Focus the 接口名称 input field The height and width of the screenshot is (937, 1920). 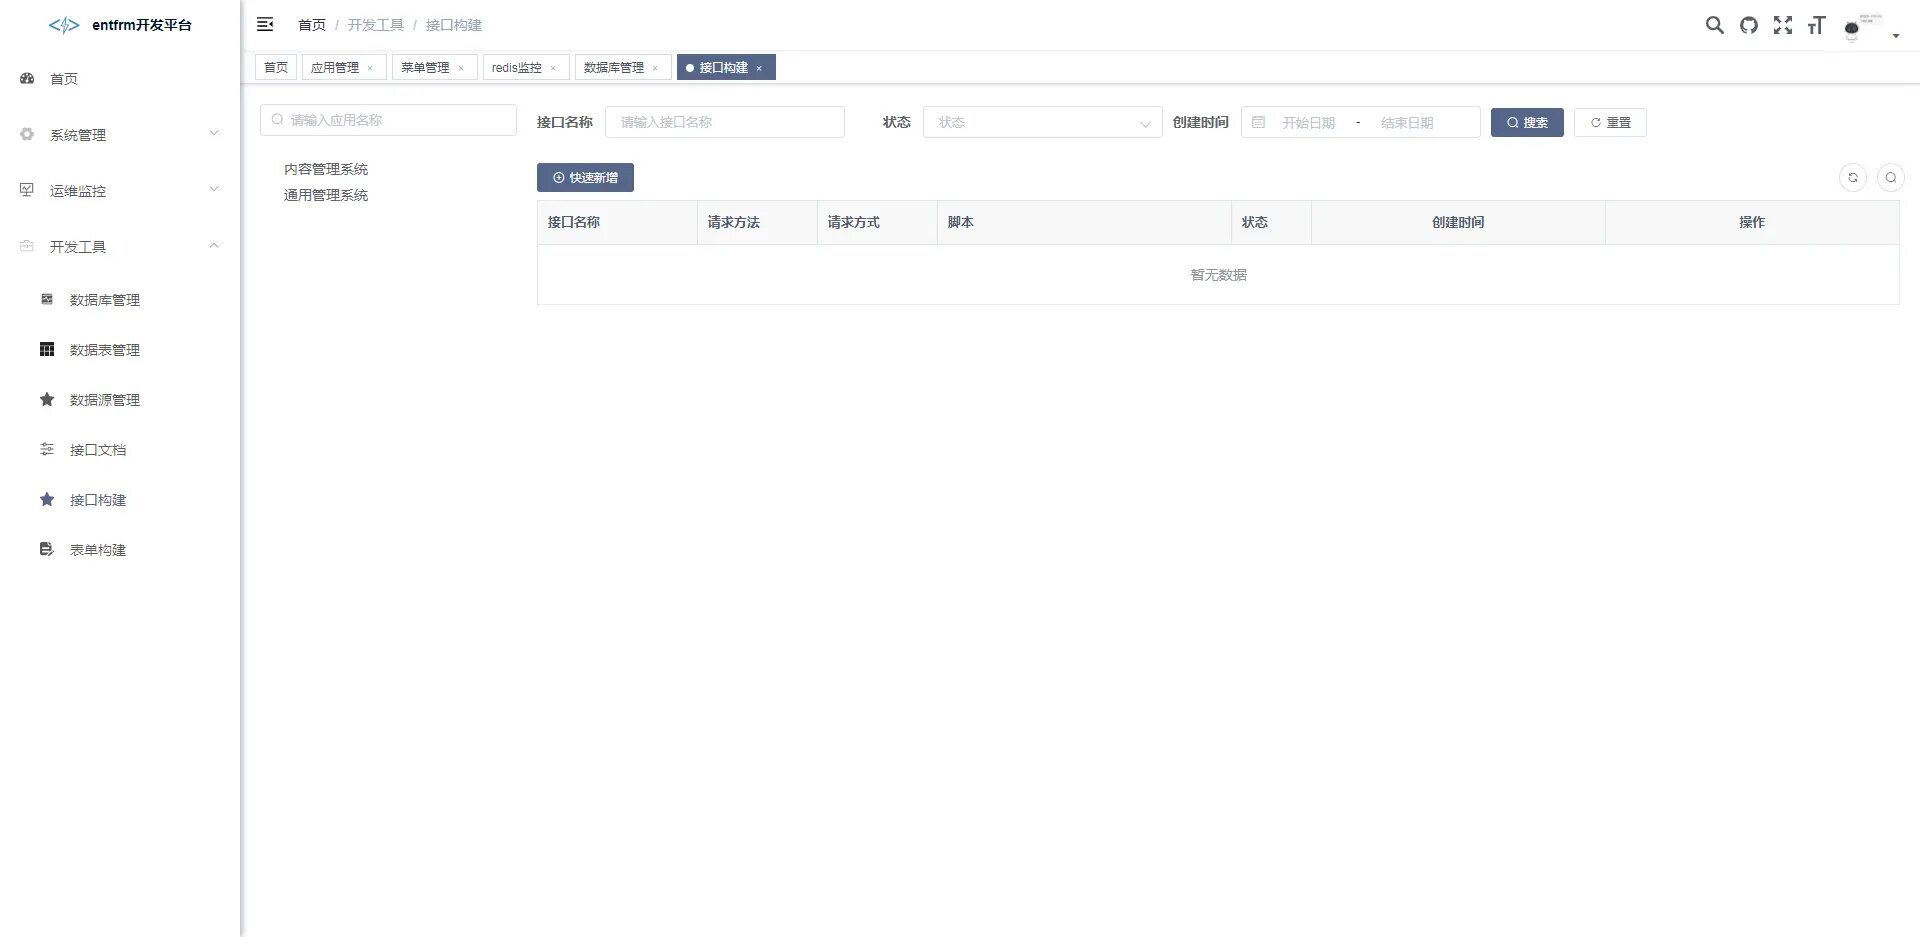724,122
